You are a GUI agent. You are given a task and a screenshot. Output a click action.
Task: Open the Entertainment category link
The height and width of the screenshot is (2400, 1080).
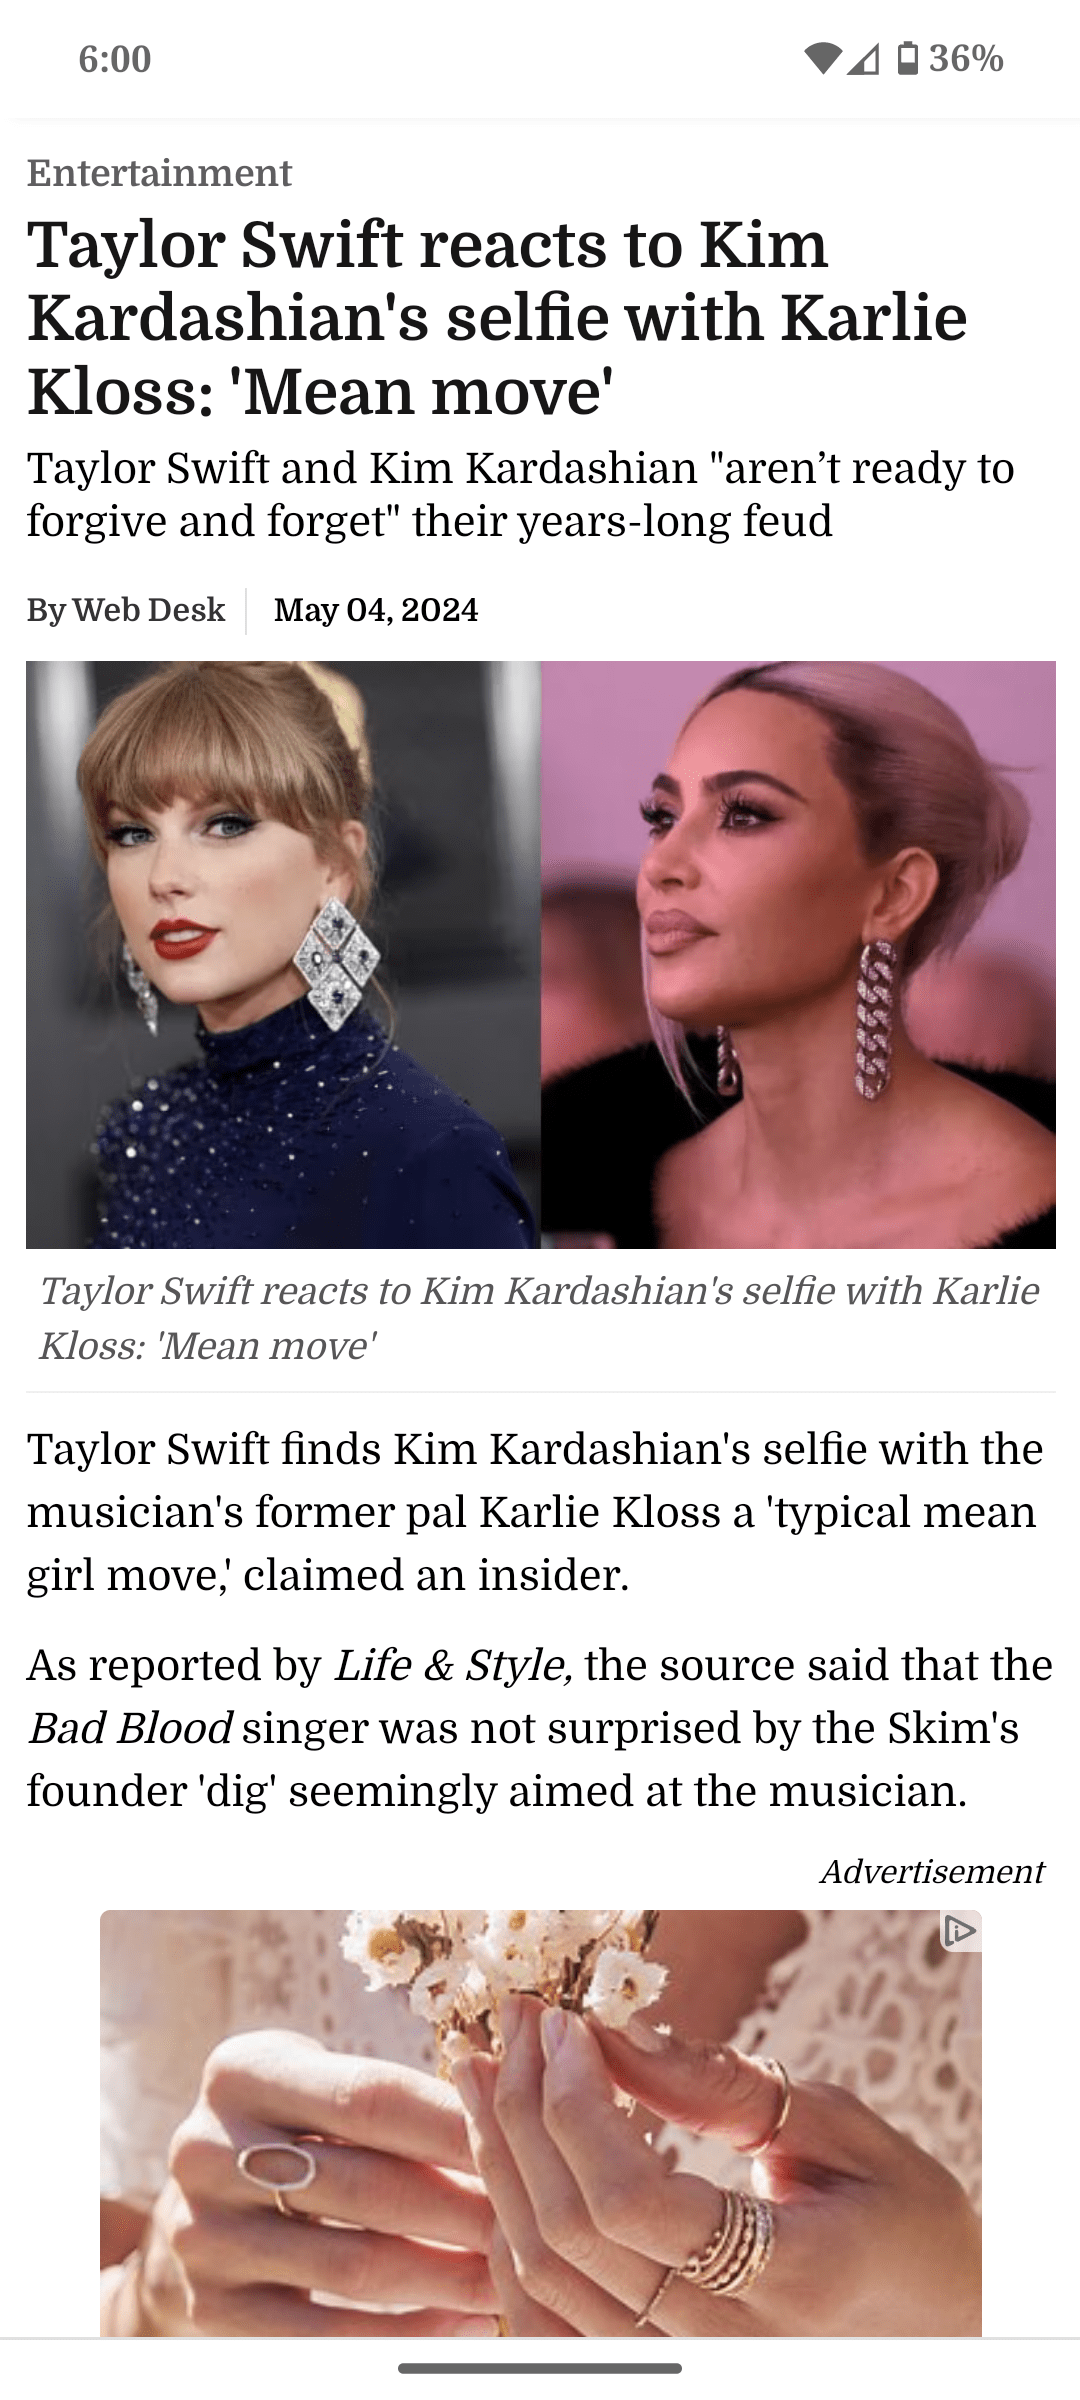(159, 173)
